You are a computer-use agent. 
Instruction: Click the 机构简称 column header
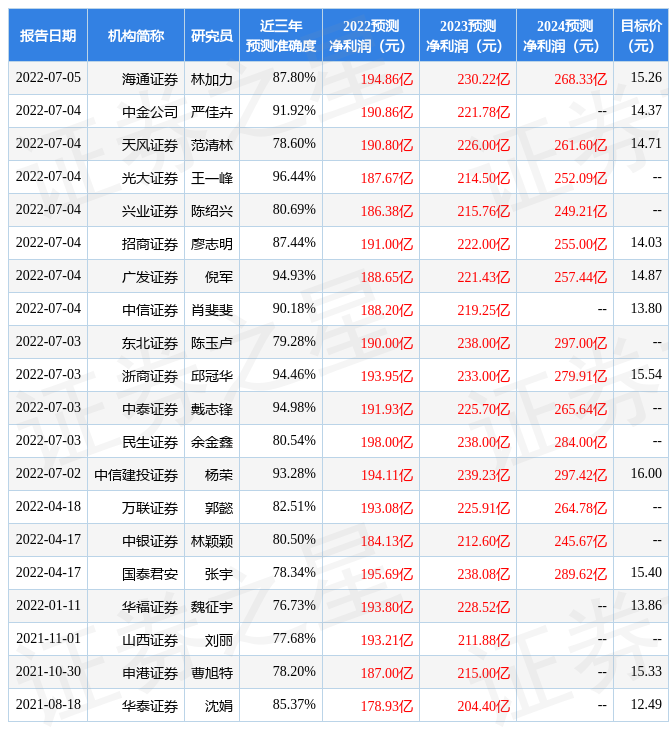coord(136,36)
